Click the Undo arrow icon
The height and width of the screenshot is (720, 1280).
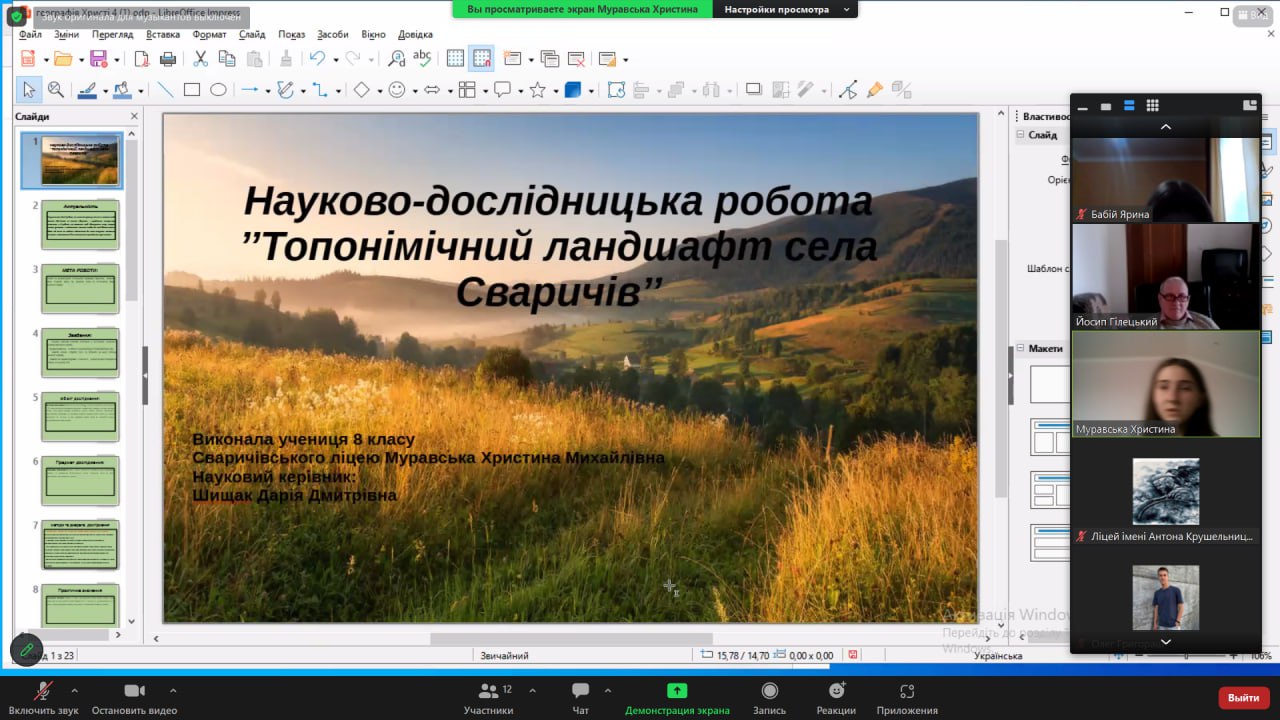317,59
